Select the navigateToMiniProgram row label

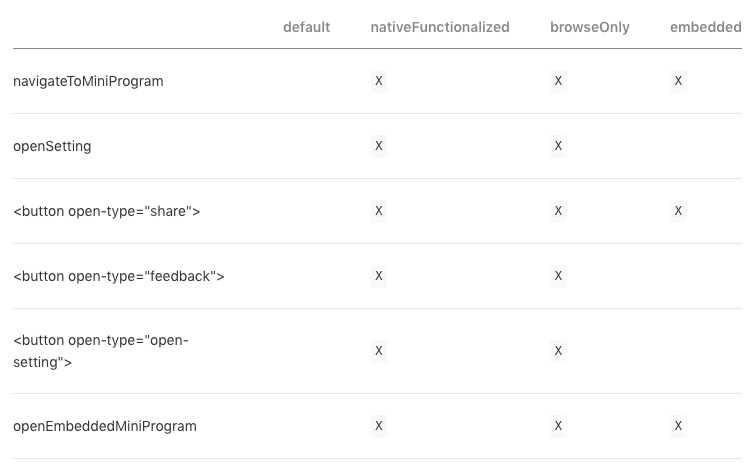click(88, 81)
